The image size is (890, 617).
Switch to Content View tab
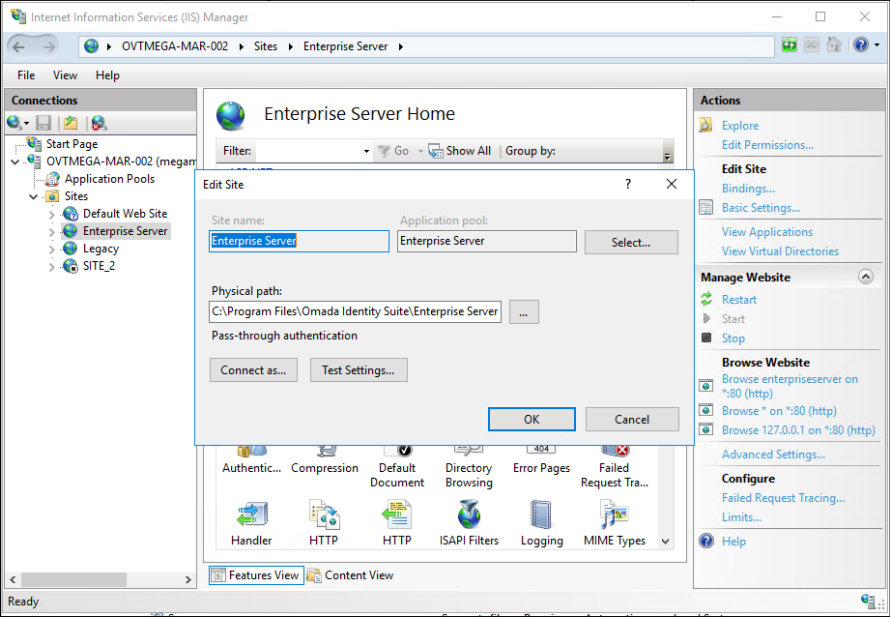coord(350,576)
